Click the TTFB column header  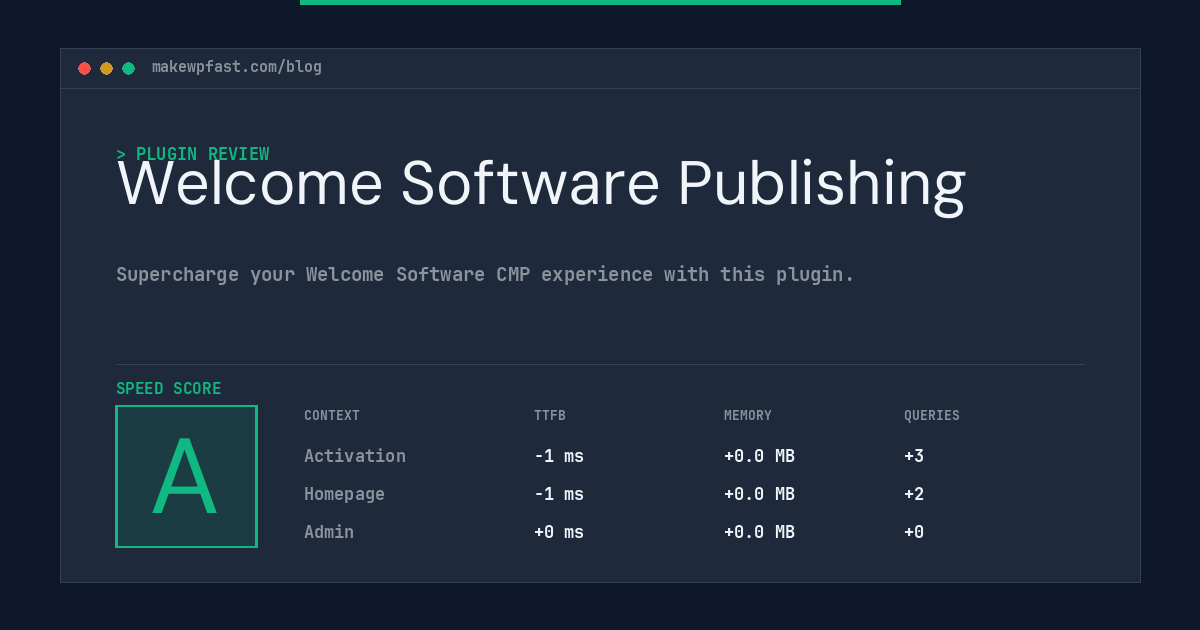pyautogui.click(x=550, y=416)
